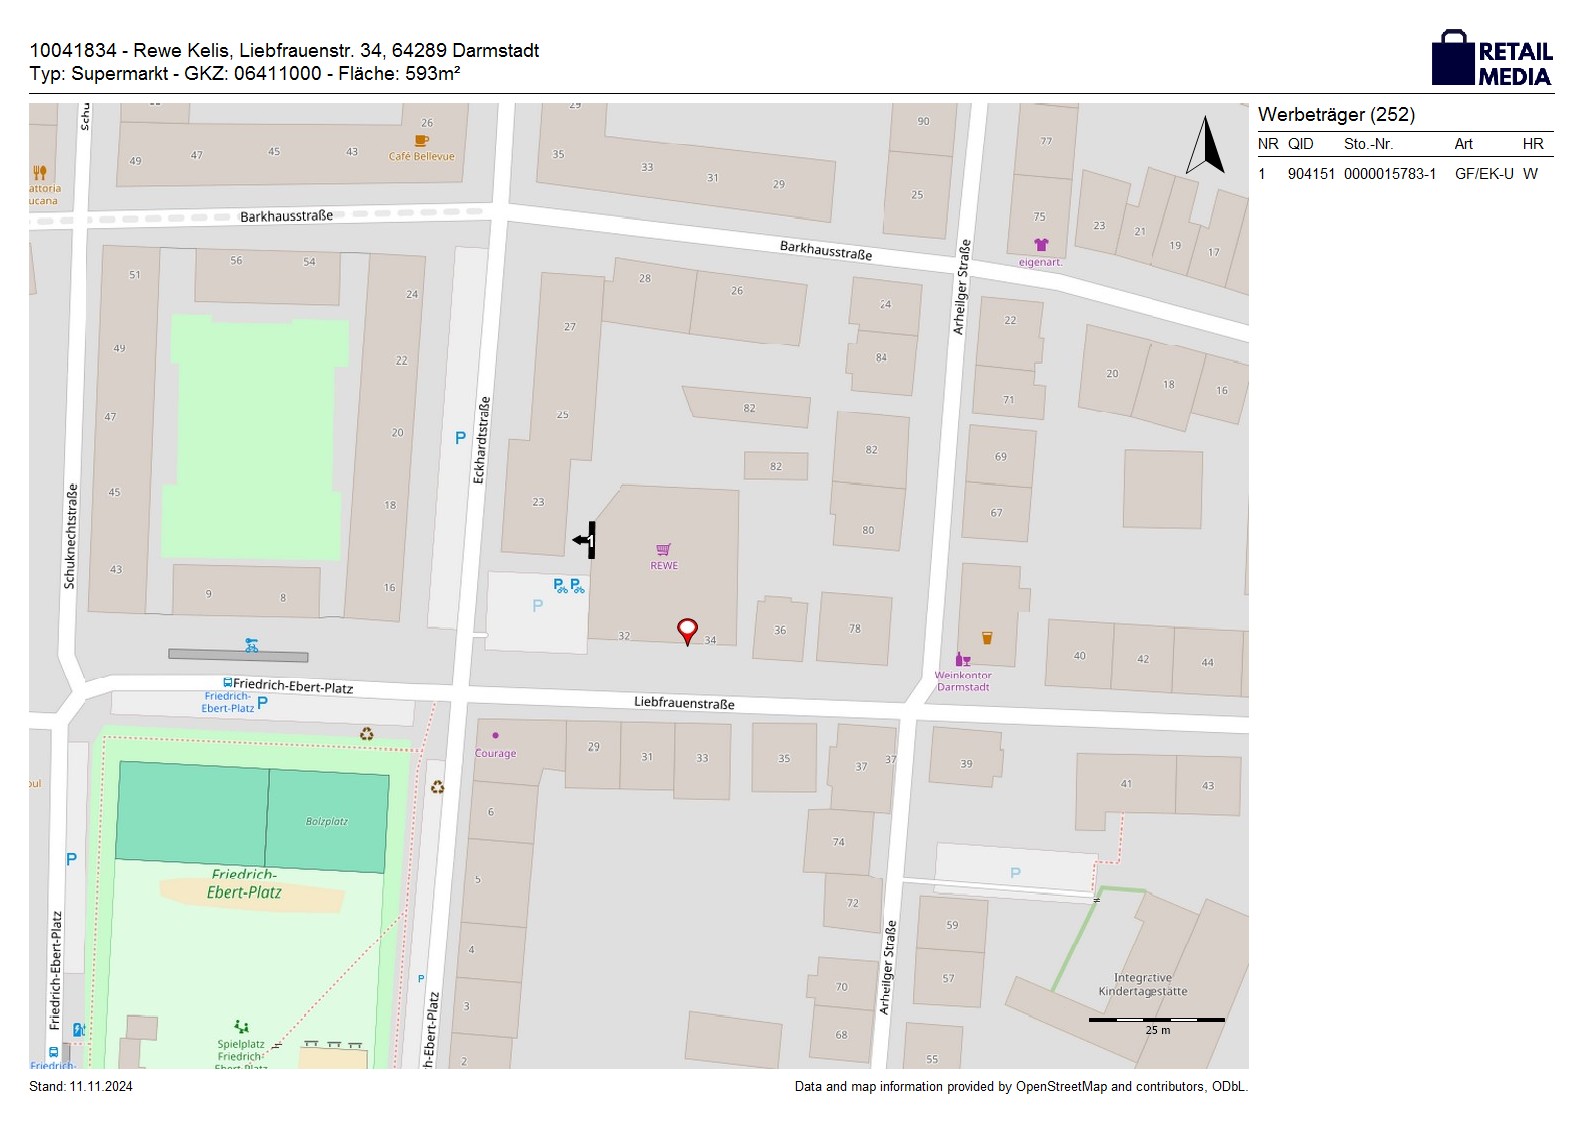
Task: Select the REWE shopping cart icon
Action: click(663, 549)
